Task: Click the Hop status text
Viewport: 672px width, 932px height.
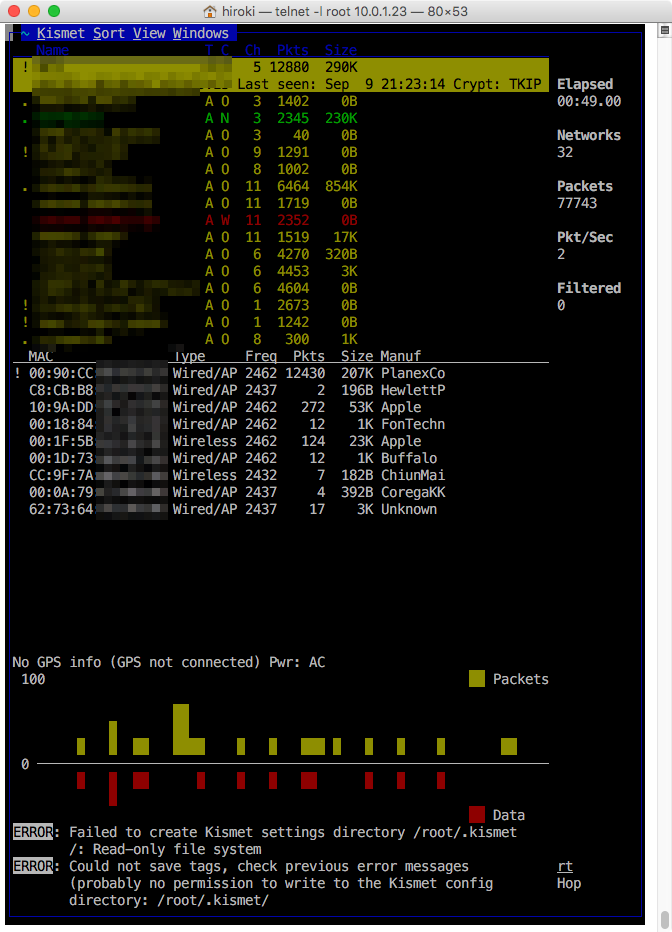Action: [569, 883]
